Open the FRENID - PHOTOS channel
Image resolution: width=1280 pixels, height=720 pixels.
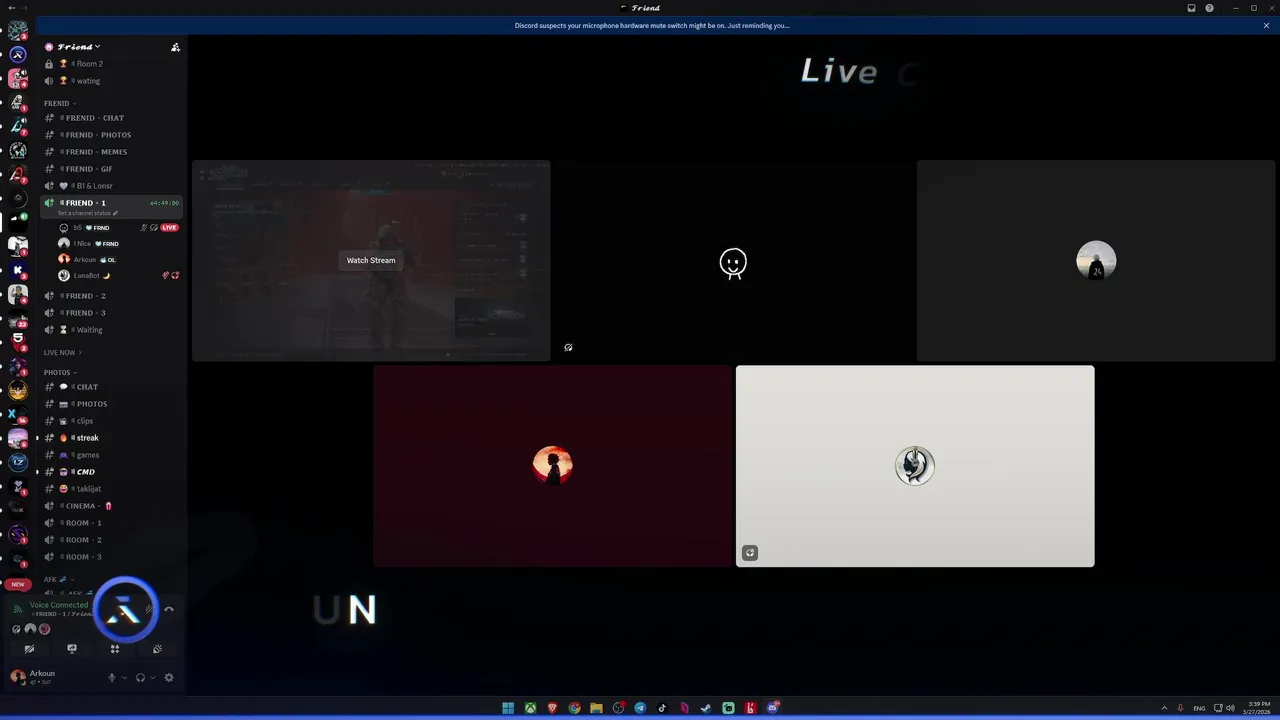pyautogui.click(x=111, y=135)
